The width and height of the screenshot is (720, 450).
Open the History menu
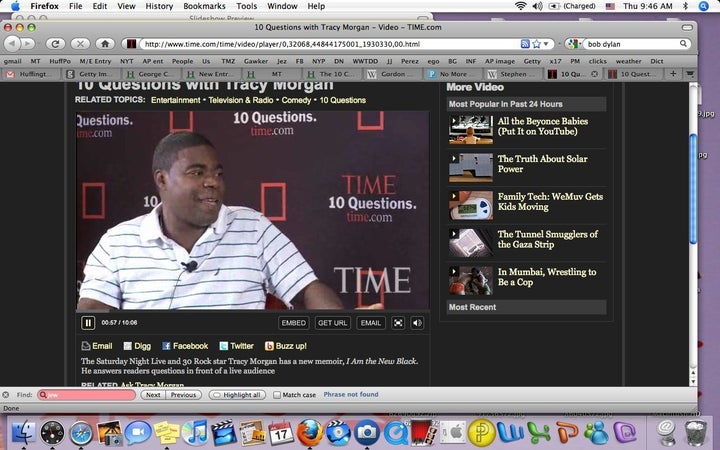tap(159, 6)
